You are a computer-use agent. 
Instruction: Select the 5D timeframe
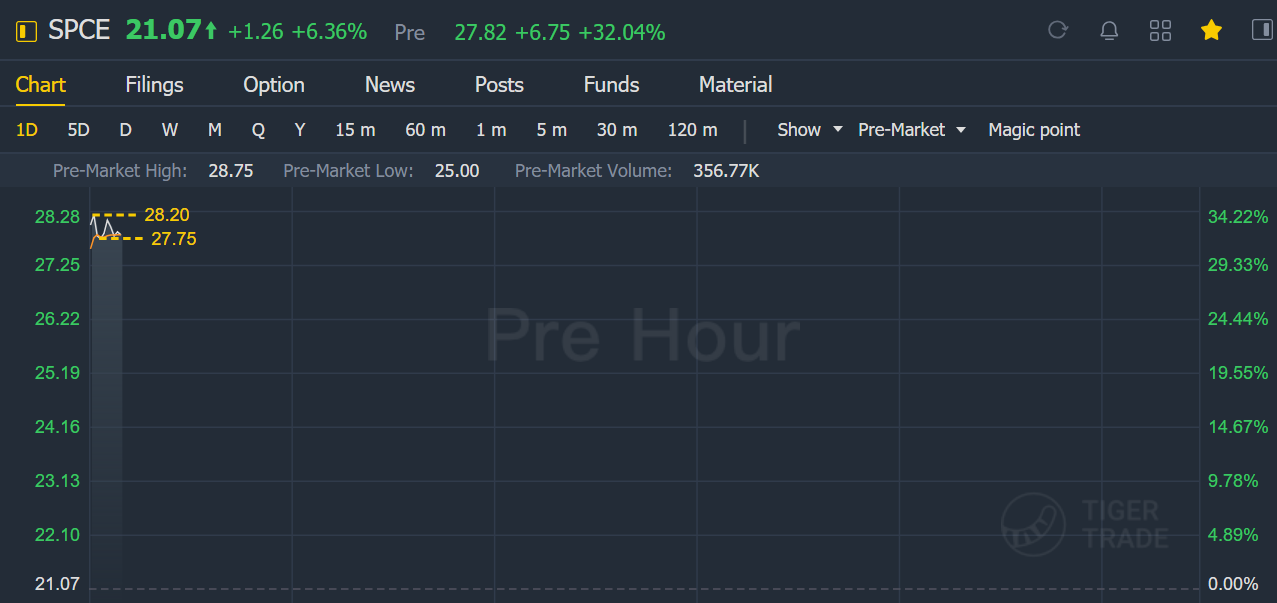coord(78,130)
